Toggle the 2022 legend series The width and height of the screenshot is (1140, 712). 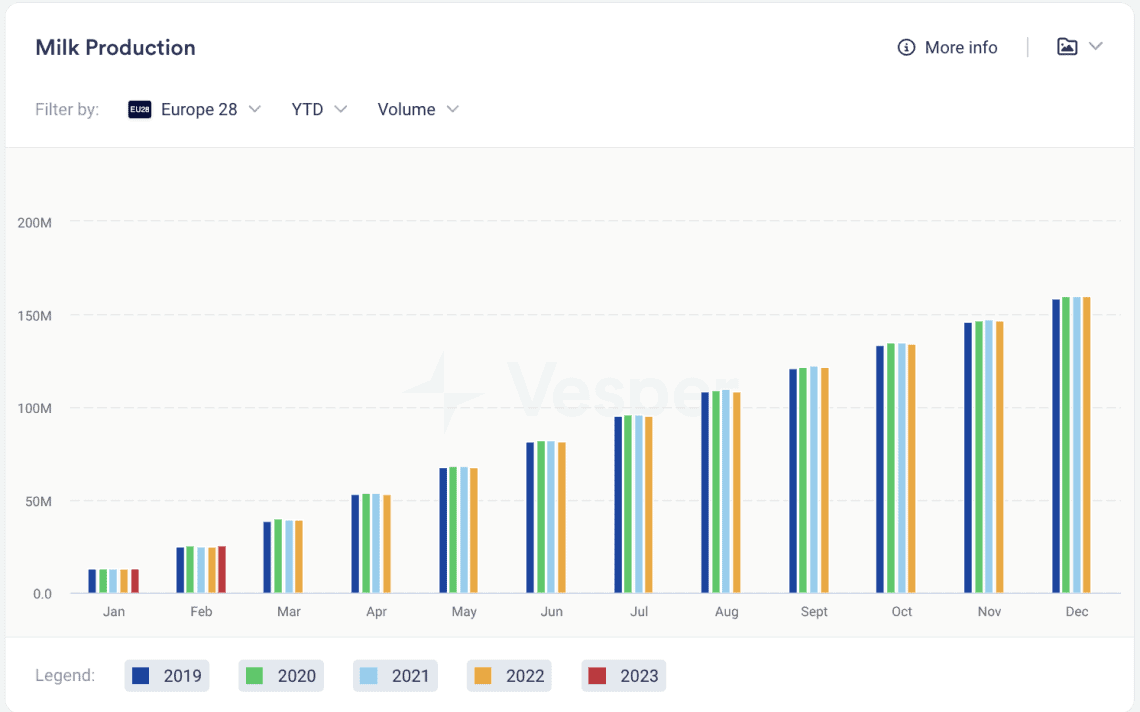pos(509,676)
